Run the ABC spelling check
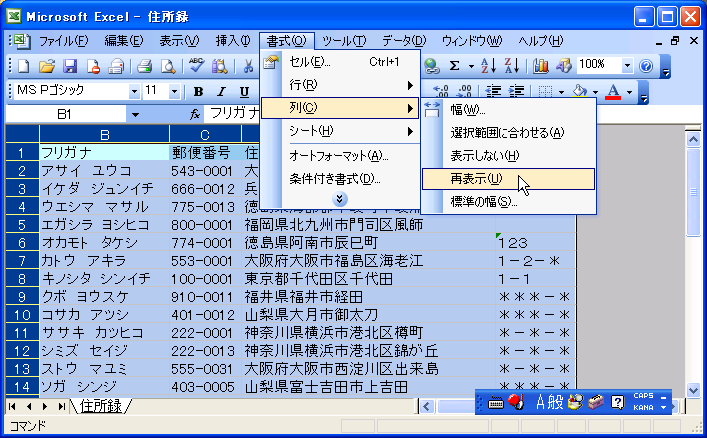 click(197, 65)
